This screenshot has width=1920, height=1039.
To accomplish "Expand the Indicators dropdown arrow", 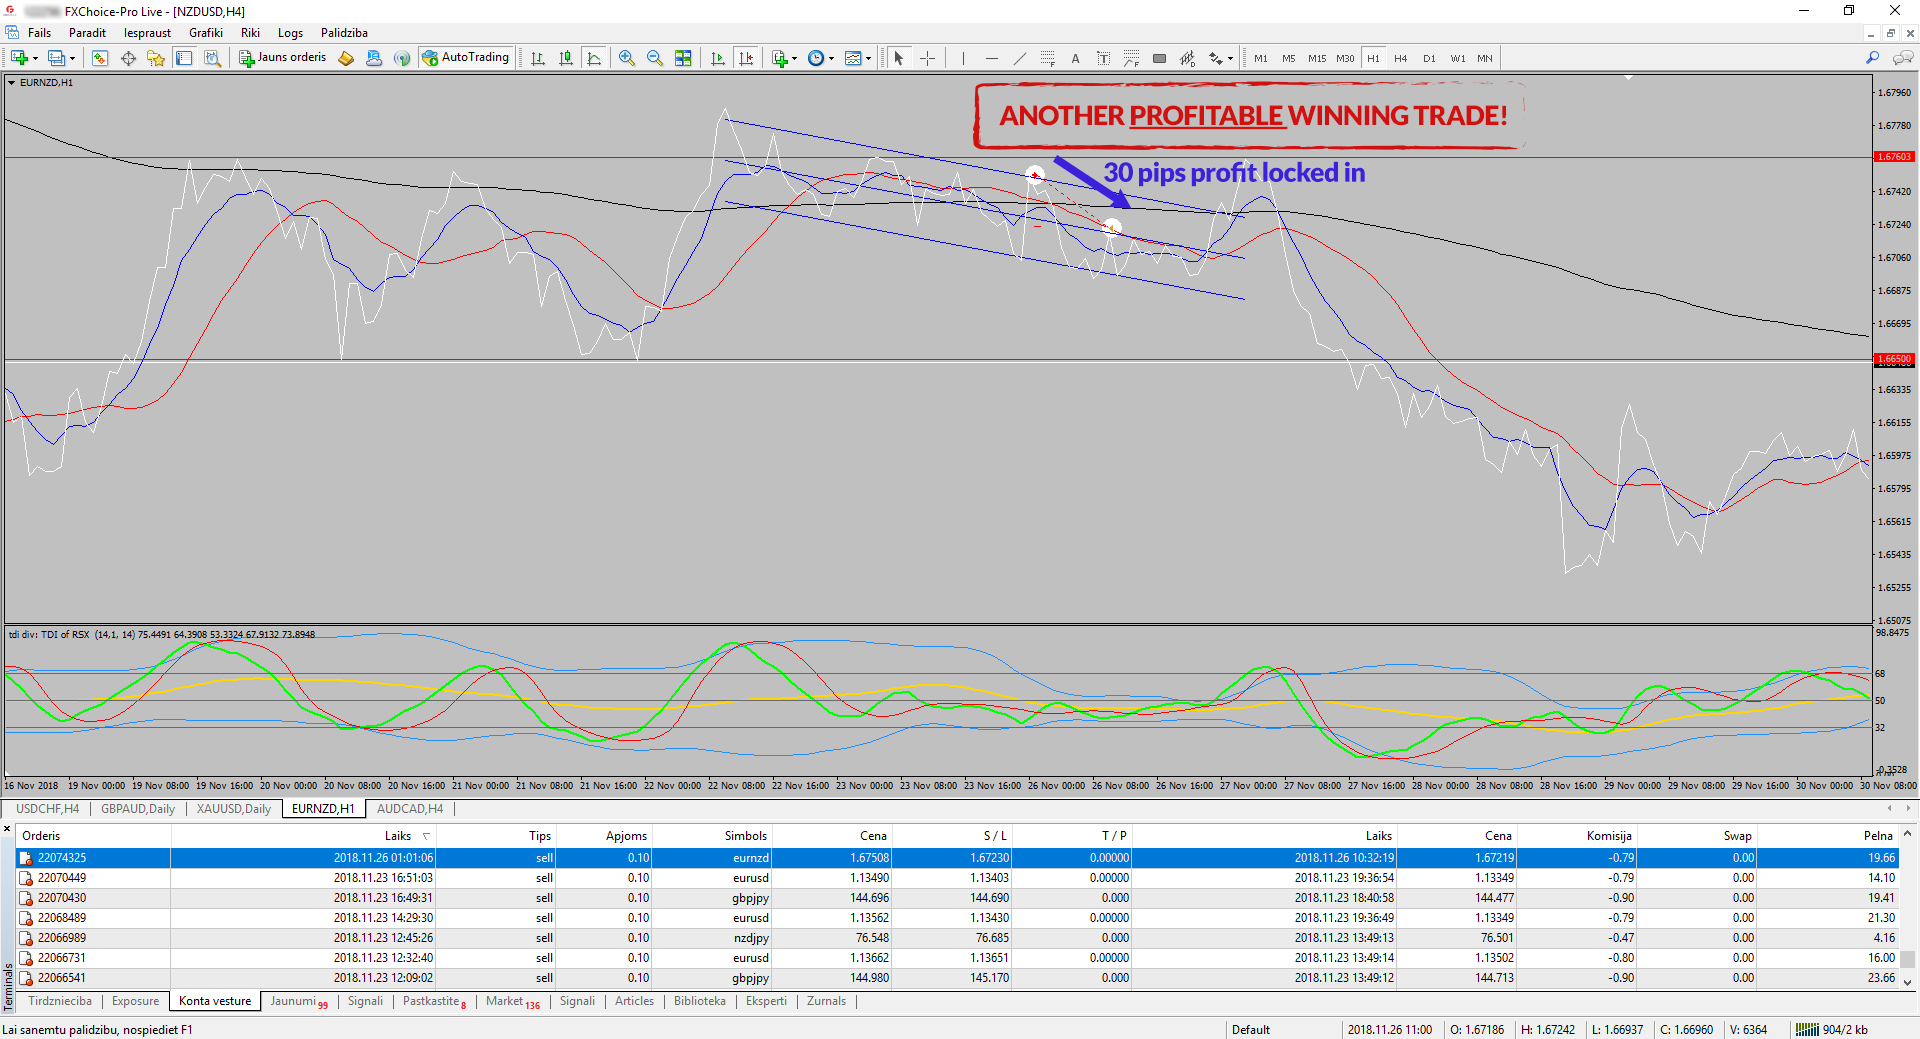I will pos(795,58).
